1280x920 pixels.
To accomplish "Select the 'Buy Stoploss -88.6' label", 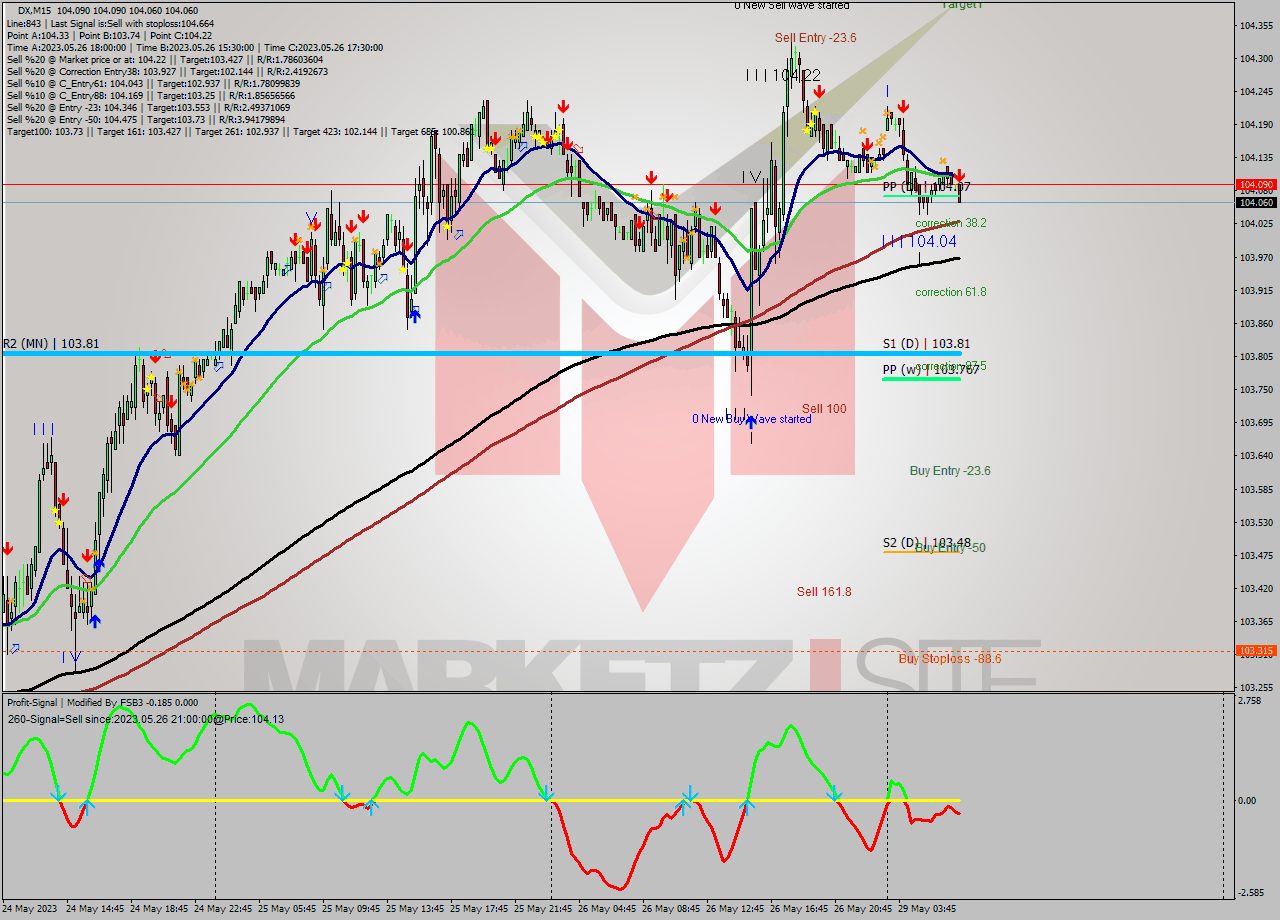I will coord(950,659).
